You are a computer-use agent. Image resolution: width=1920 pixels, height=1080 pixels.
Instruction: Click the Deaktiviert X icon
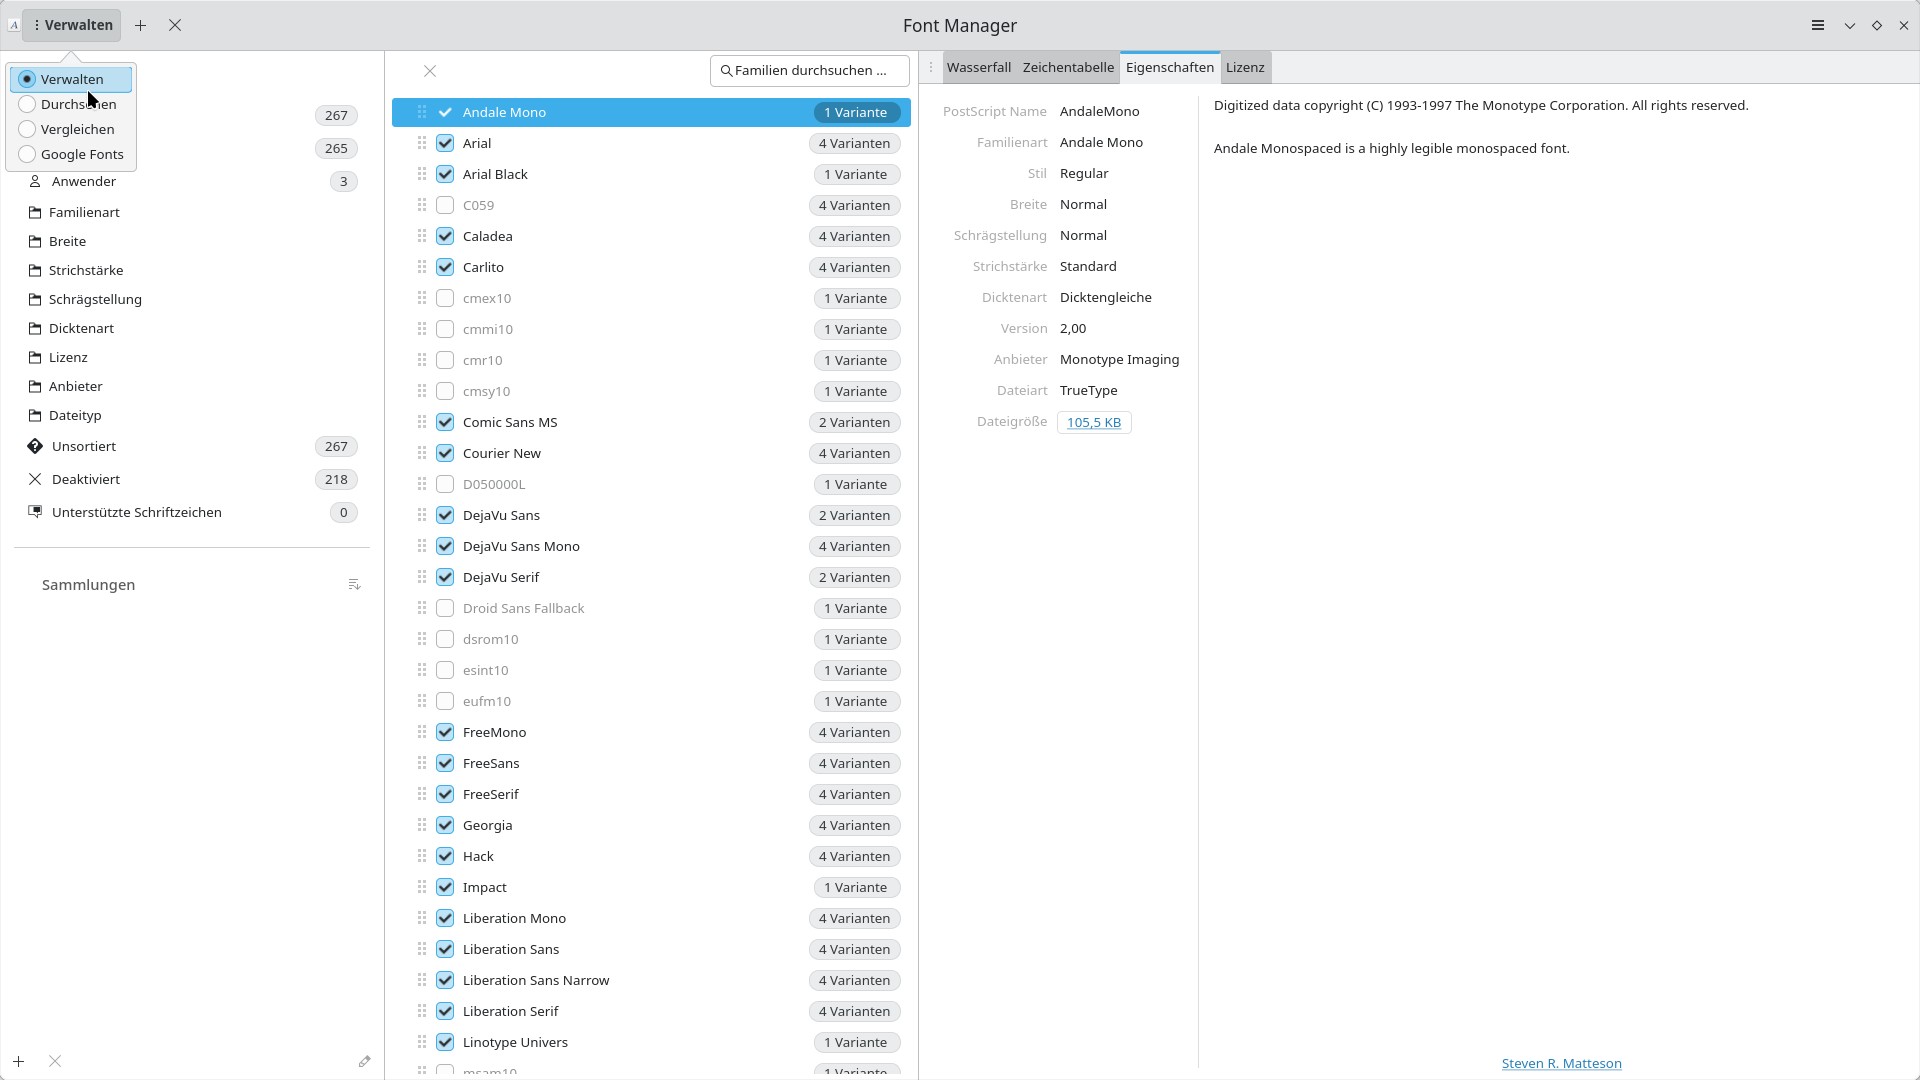(35, 480)
